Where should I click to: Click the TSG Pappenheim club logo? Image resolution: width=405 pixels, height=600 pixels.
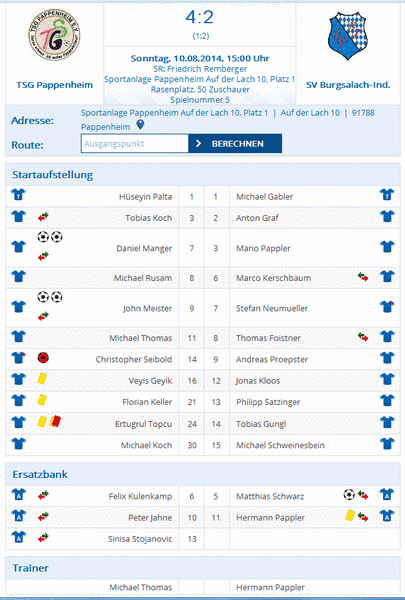pyautogui.click(x=54, y=34)
